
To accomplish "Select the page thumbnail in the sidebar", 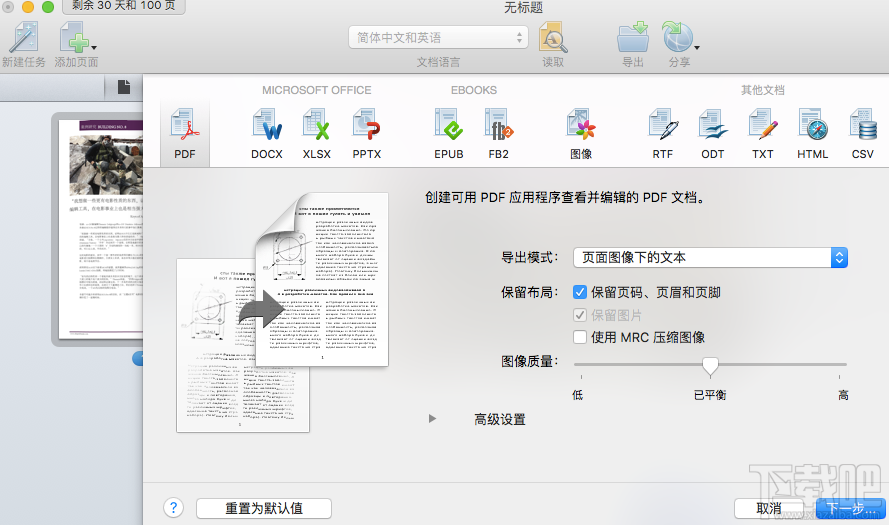I will tap(101, 229).
